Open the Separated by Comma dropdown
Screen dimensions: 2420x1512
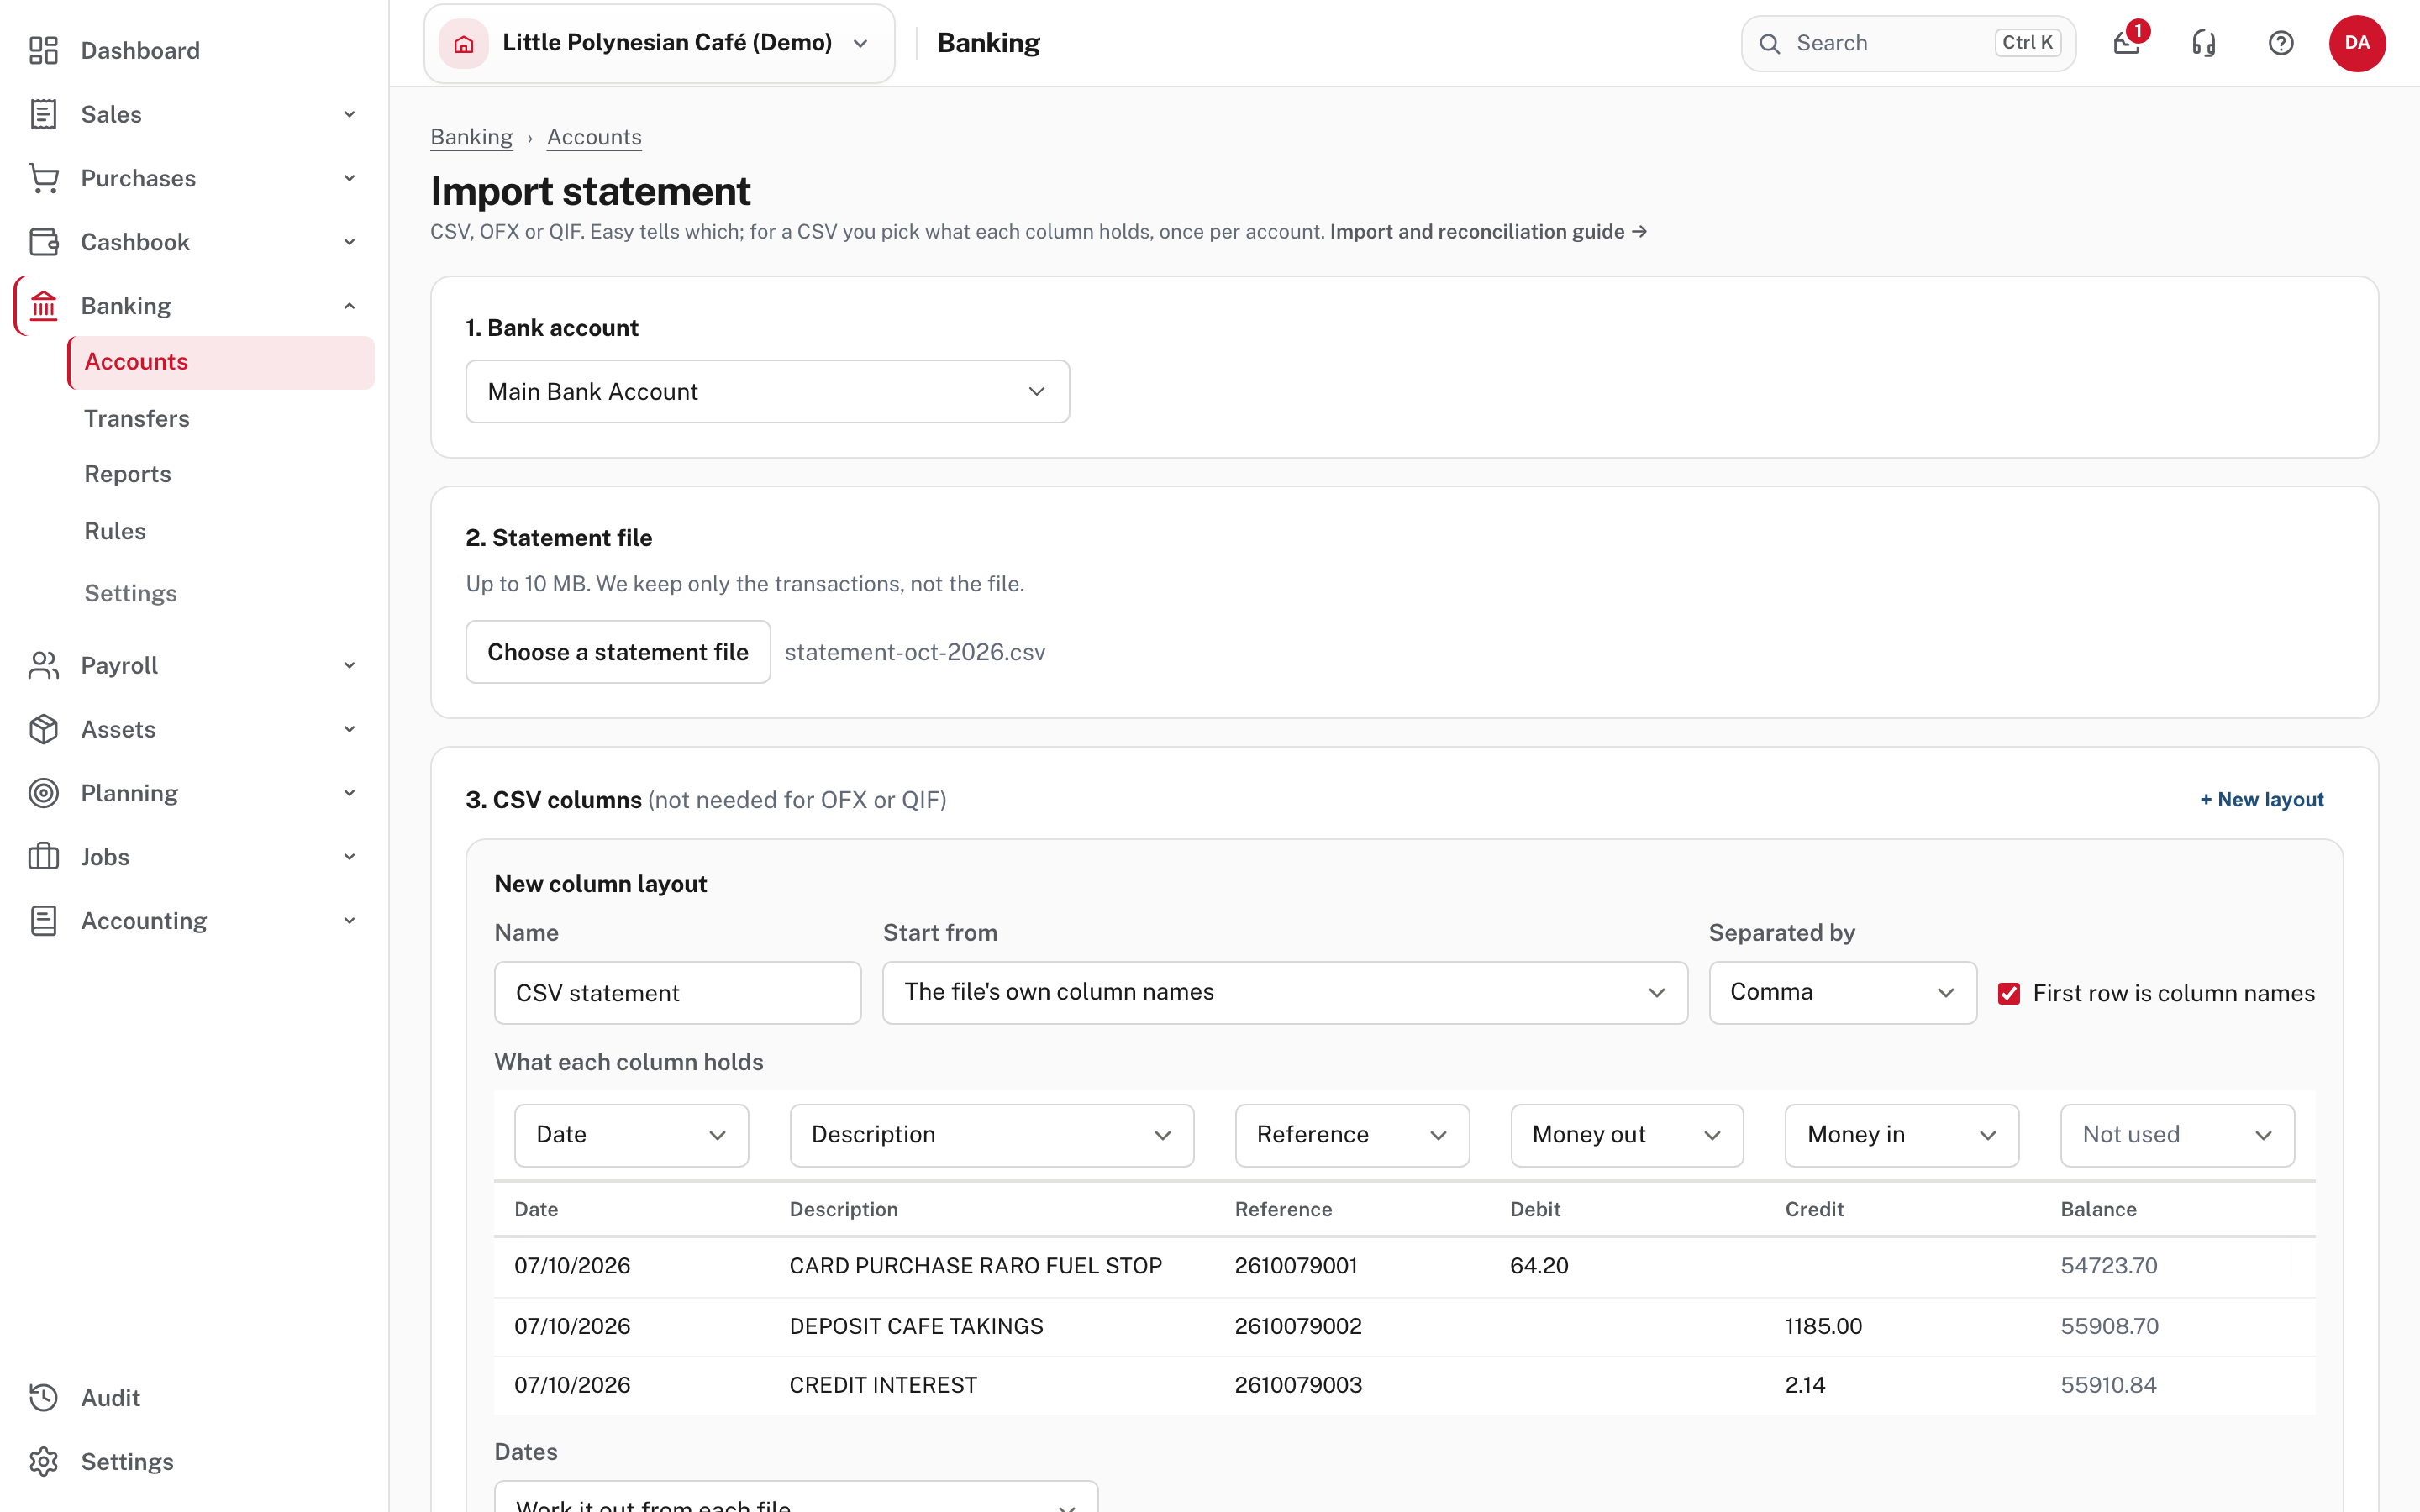[x=1842, y=992]
